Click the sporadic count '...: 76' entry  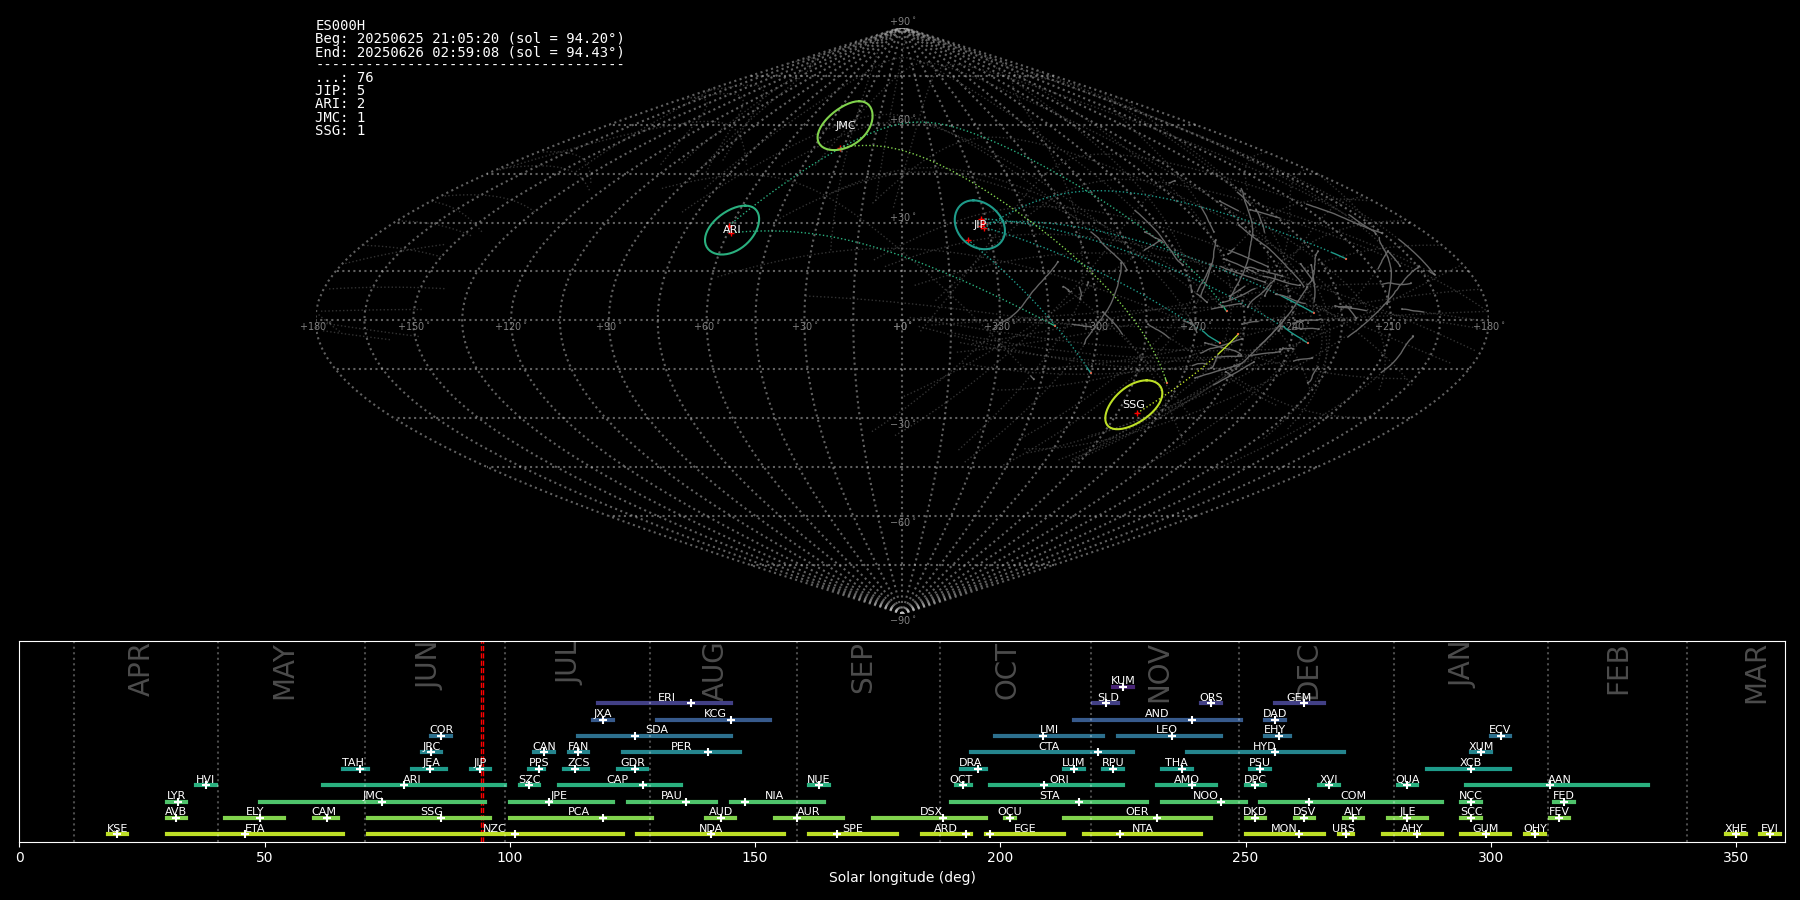click(x=344, y=77)
